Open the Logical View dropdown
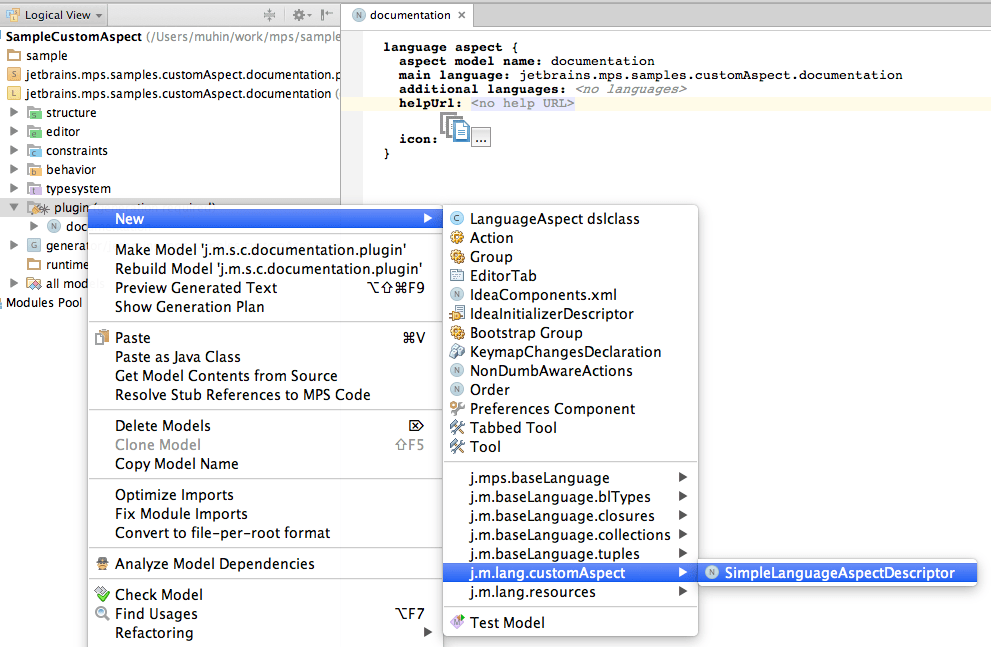This screenshot has width=991, height=647. pyautogui.click(x=54, y=15)
